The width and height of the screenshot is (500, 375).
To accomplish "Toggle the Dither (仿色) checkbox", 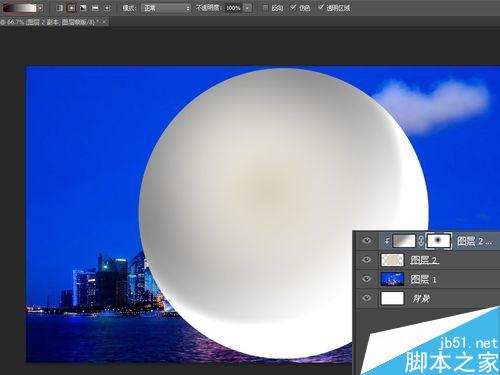I will pyautogui.click(x=293, y=7).
